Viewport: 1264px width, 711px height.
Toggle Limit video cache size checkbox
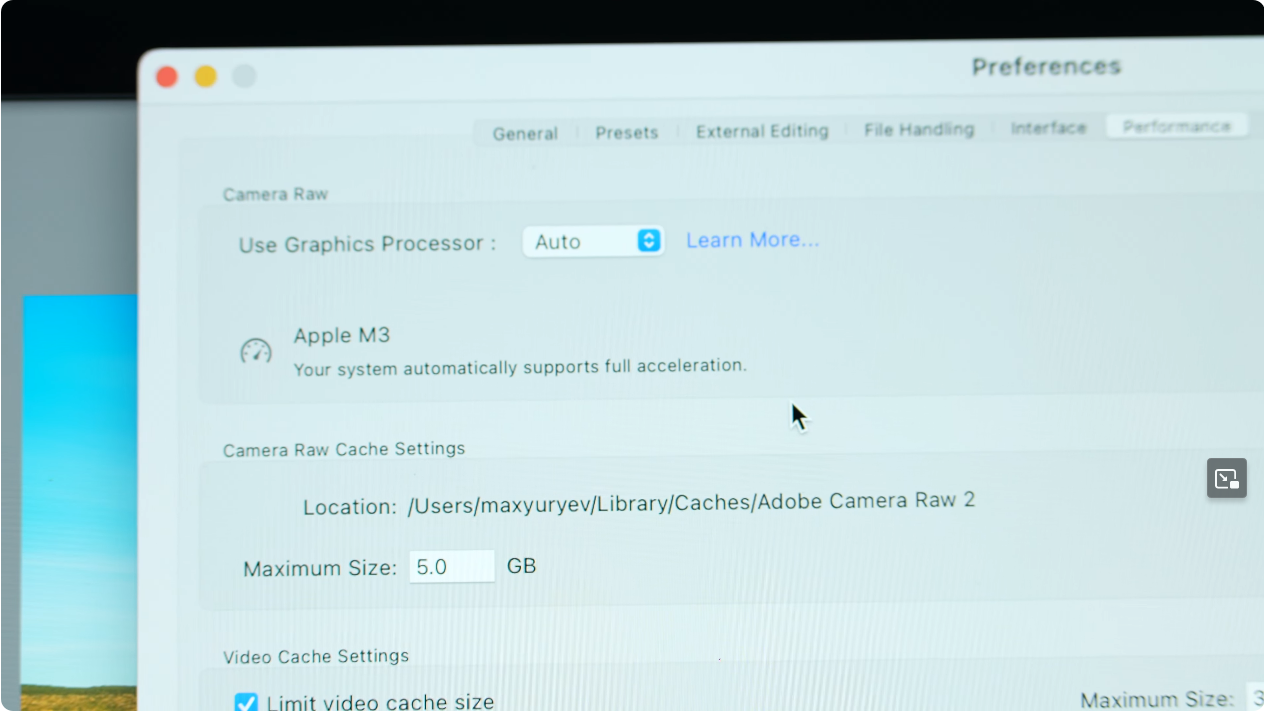(x=246, y=703)
